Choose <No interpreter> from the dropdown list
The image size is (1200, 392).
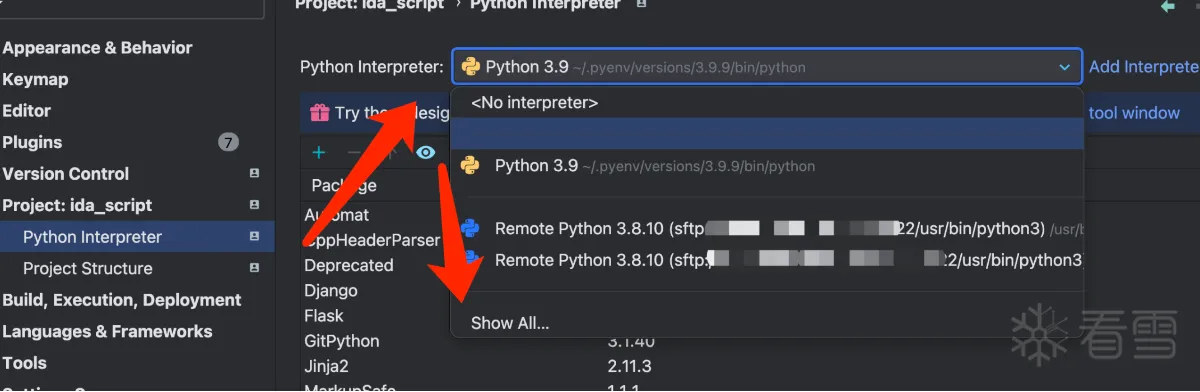coord(767,103)
